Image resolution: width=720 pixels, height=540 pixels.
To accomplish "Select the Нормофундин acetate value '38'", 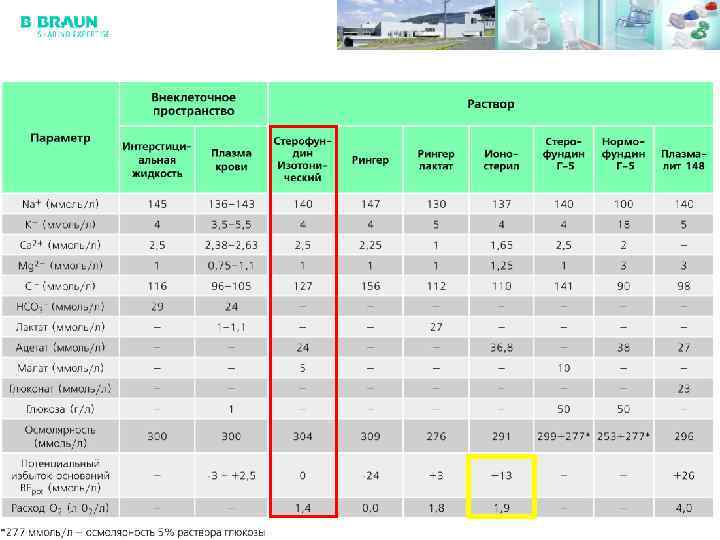I will click(x=623, y=348).
